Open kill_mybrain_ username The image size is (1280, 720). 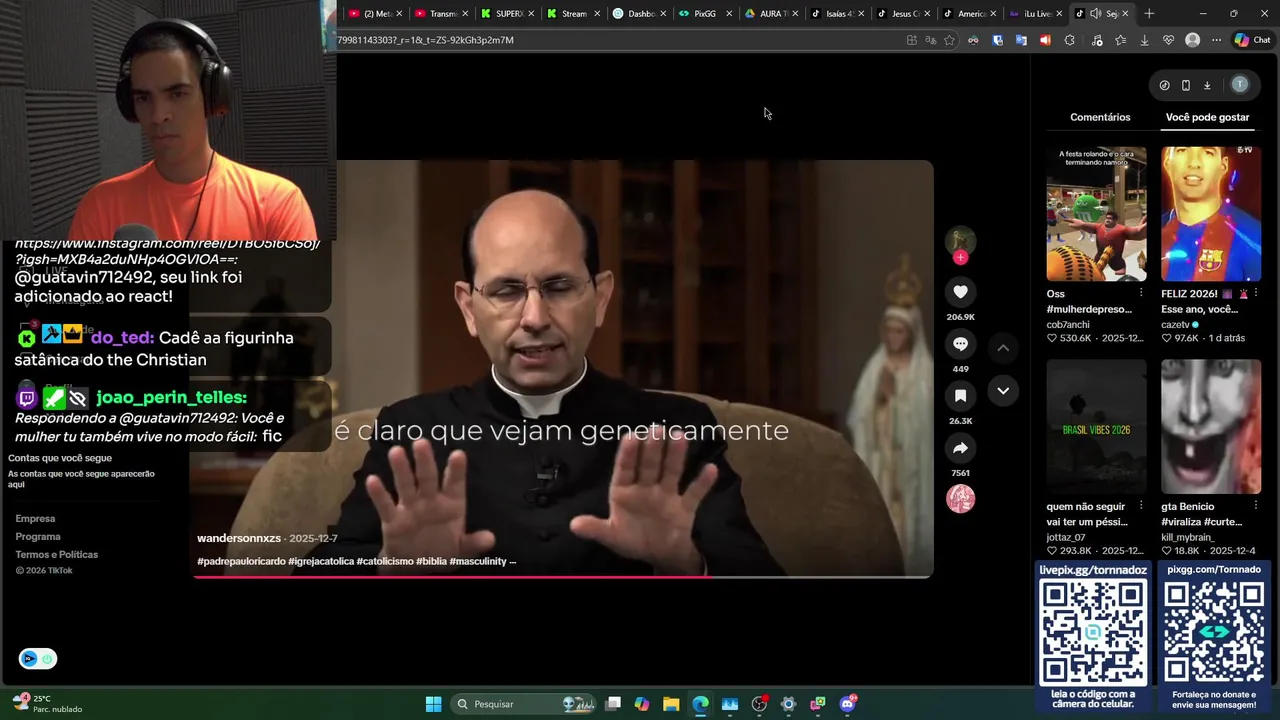pyautogui.click(x=1187, y=538)
